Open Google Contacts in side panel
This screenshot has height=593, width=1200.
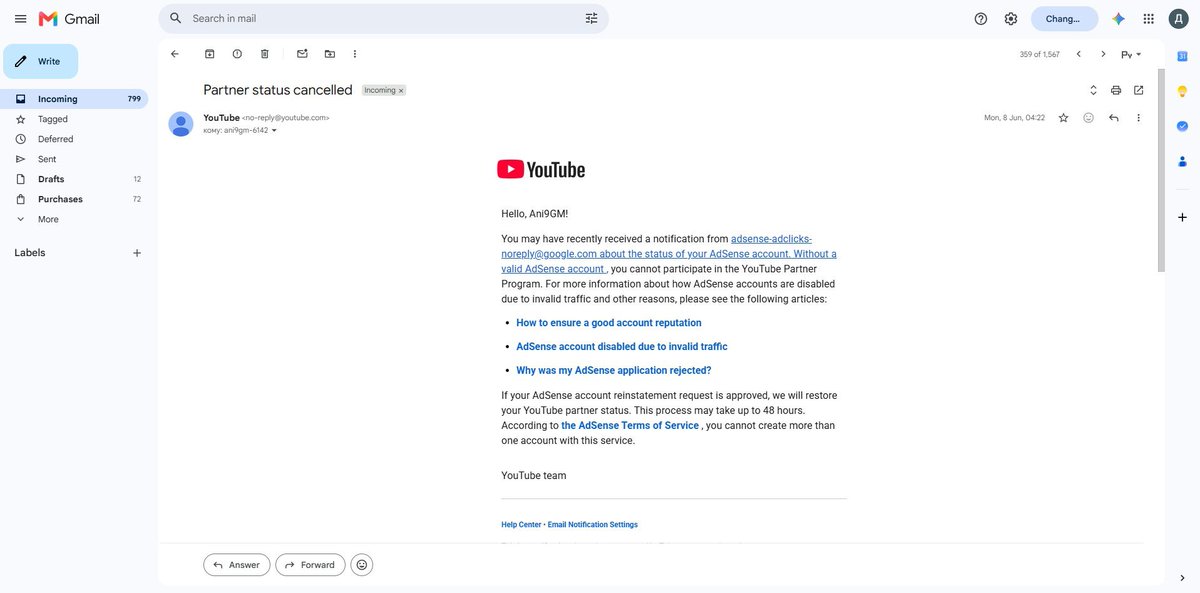[x=1182, y=161]
